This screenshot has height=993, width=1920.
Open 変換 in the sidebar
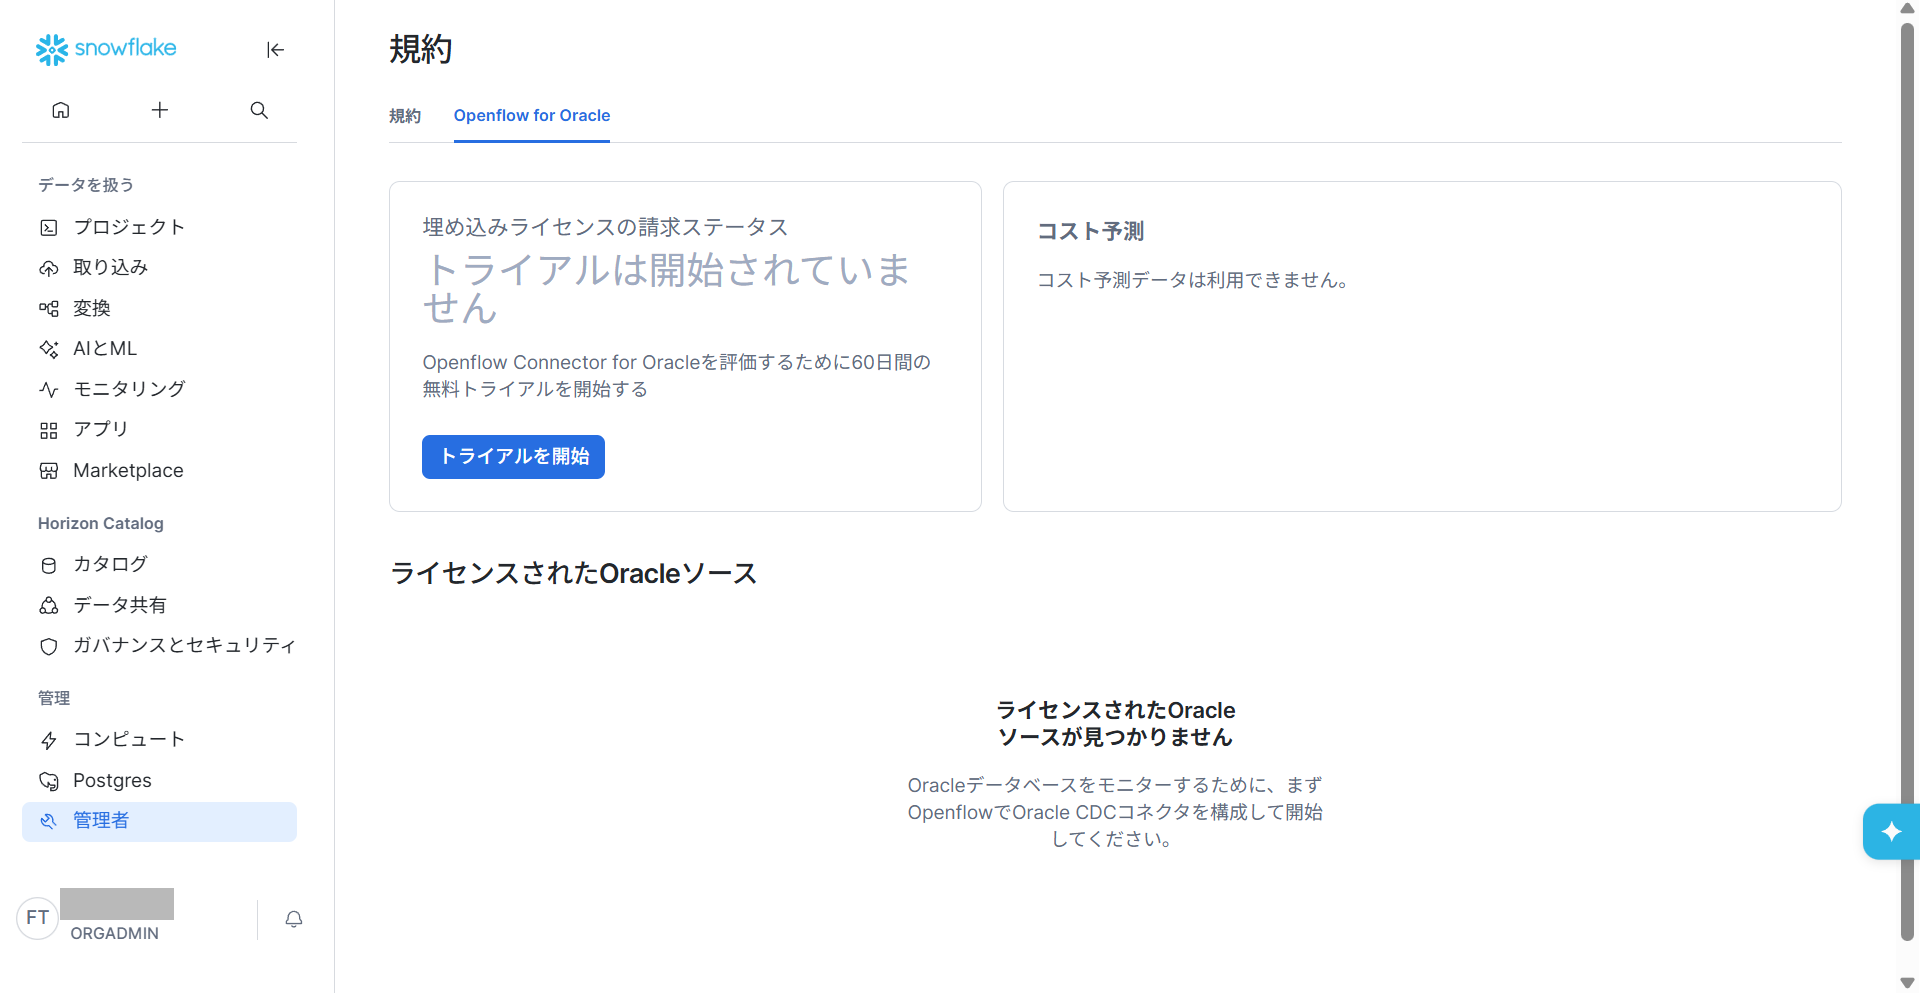pyautogui.click(x=160, y=308)
